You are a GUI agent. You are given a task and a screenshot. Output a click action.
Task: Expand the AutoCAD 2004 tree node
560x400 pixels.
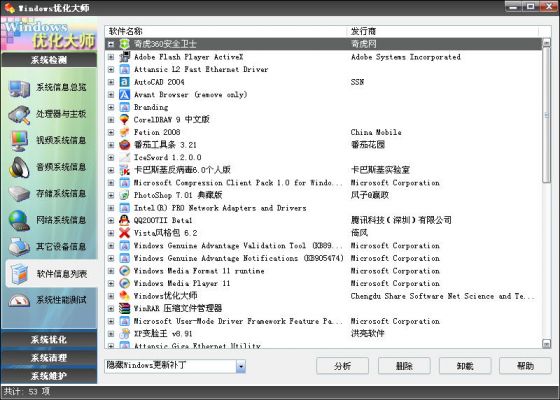(x=111, y=82)
